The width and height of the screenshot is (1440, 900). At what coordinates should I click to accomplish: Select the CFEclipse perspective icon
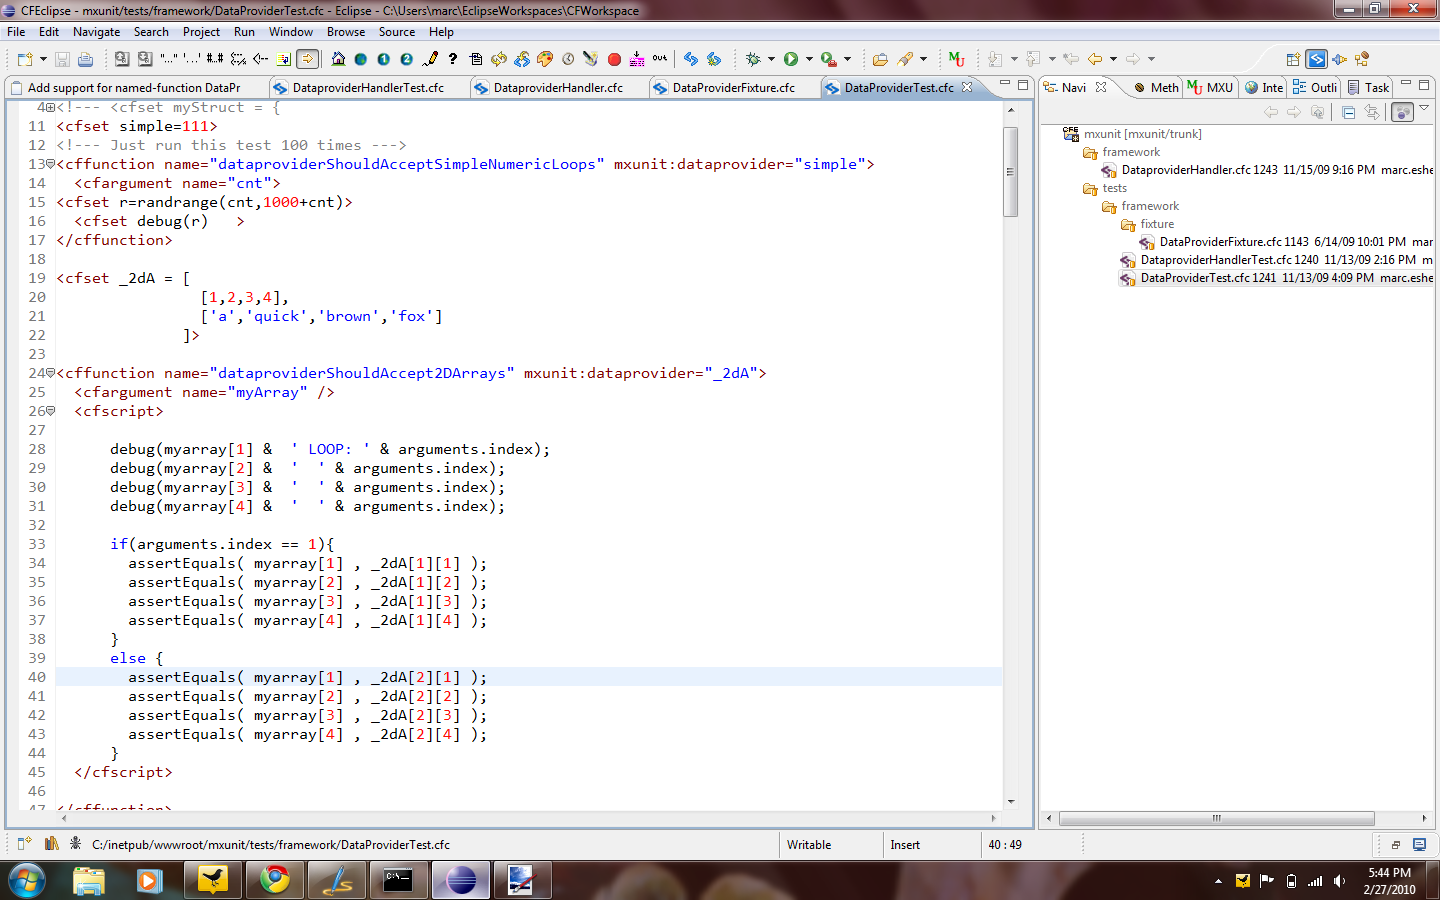point(1317,59)
